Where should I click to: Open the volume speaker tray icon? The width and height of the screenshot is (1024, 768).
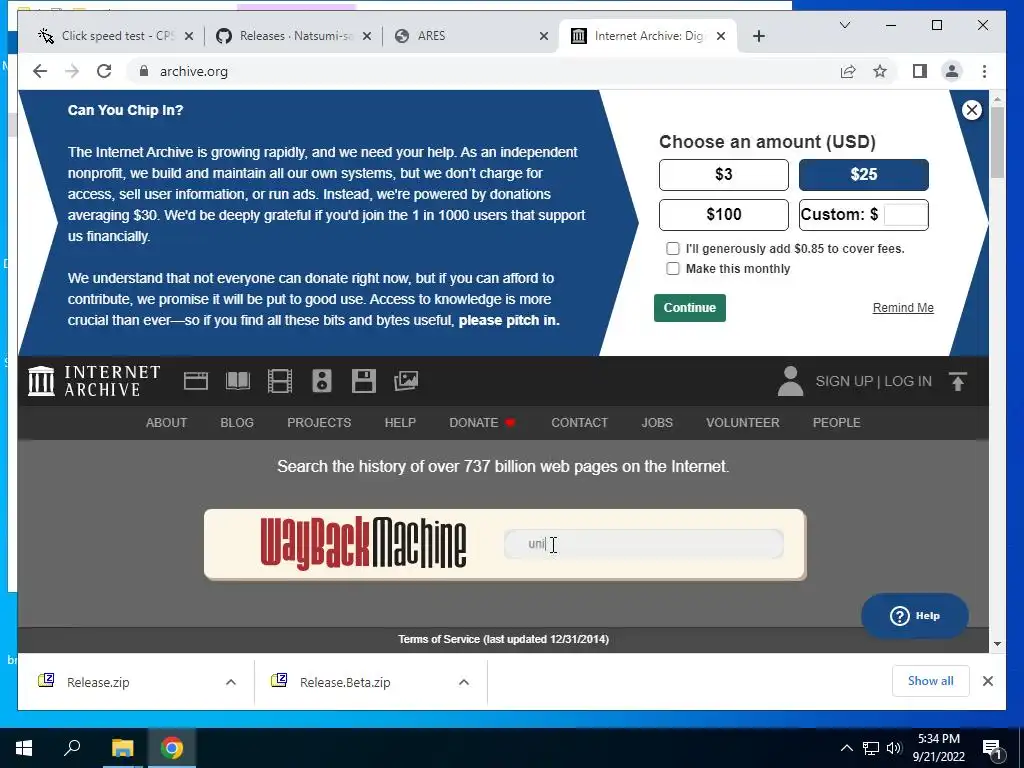[894, 748]
